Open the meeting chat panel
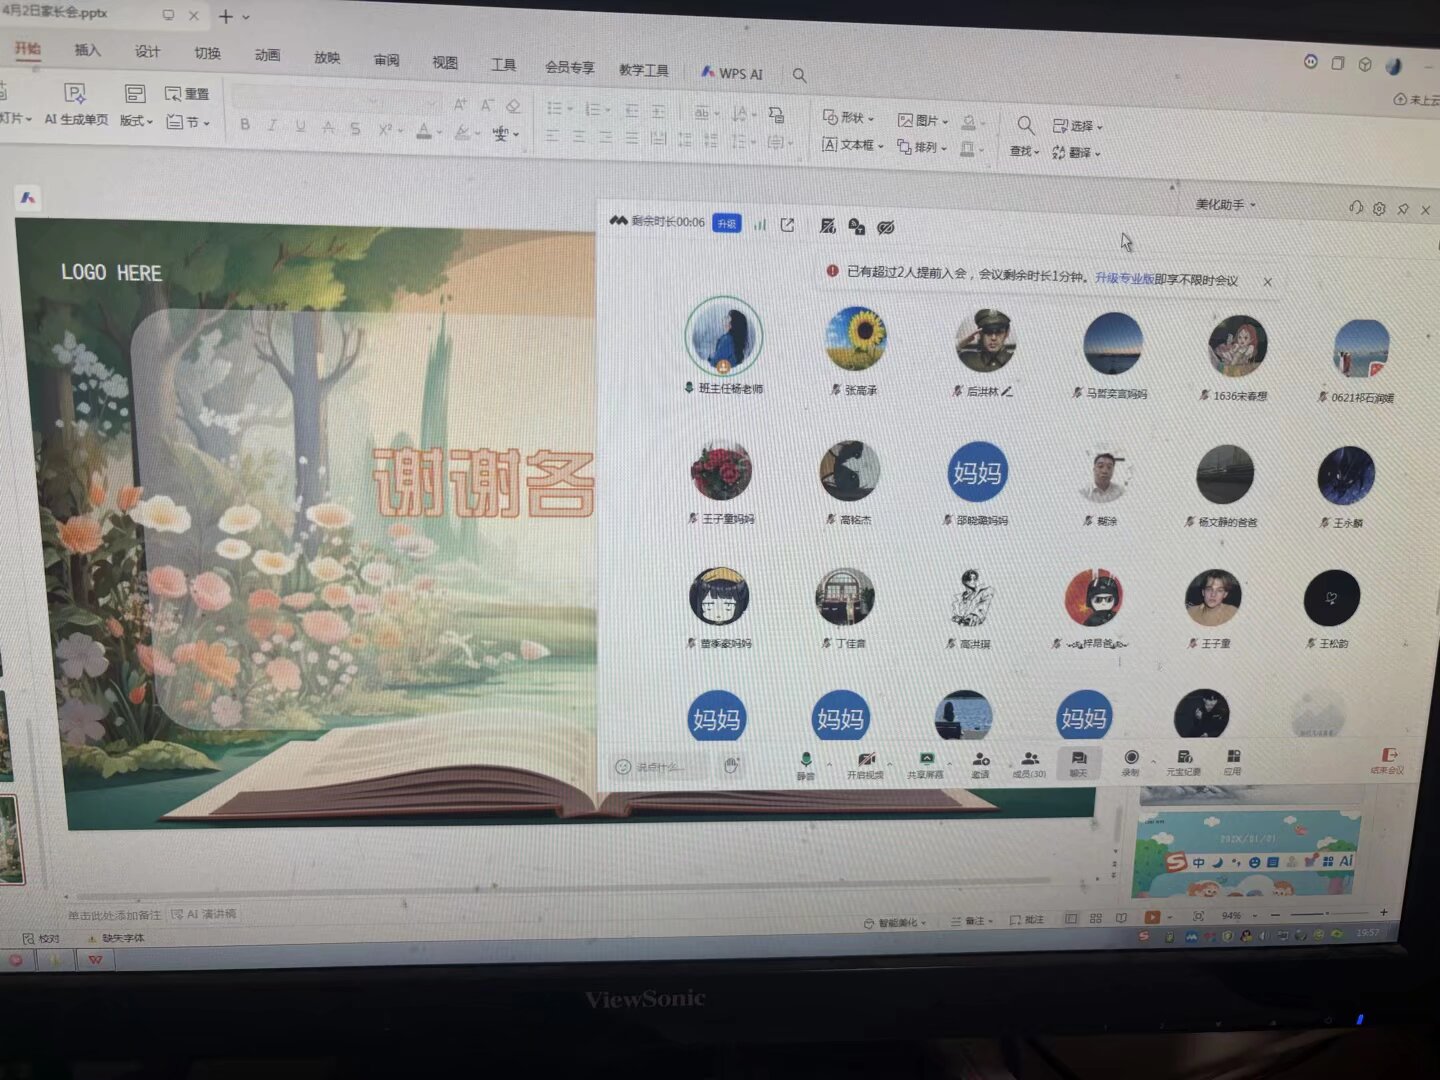Viewport: 1440px width, 1080px height. [1079, 761]
